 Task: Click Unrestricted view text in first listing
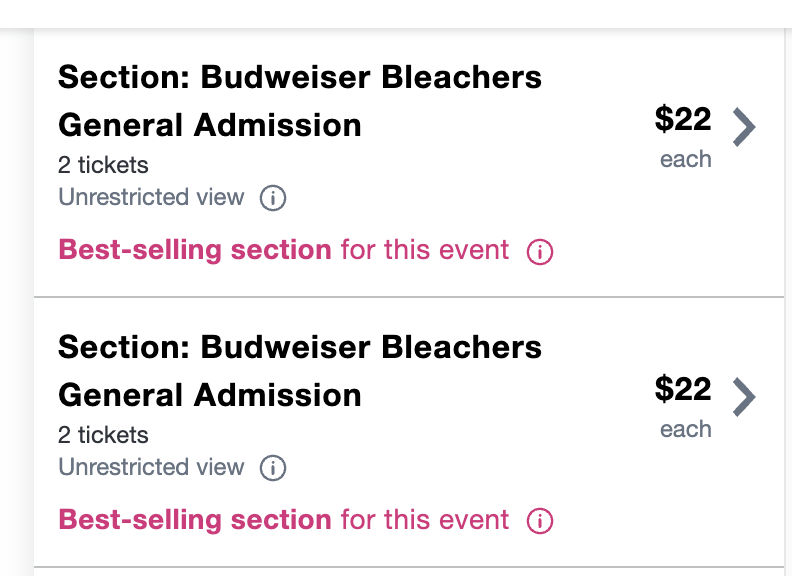pos(151,197)
